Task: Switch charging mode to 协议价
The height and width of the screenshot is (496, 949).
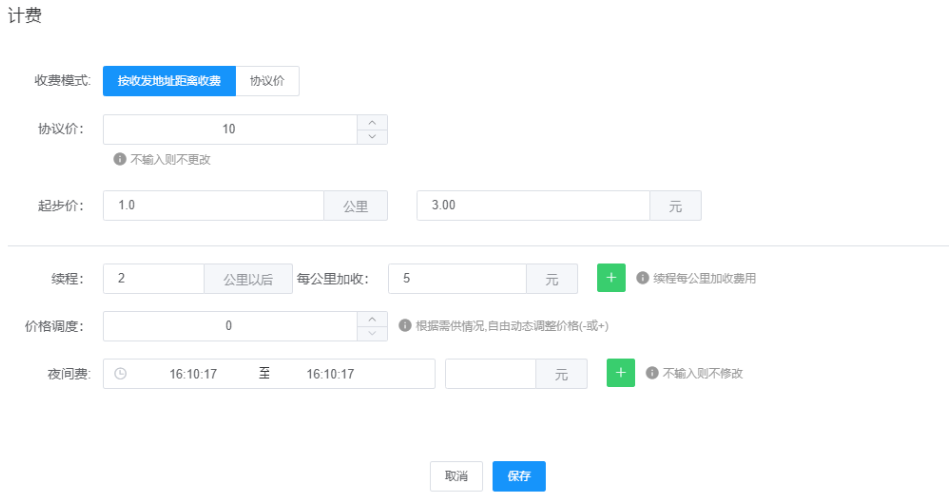Action: 267,81
